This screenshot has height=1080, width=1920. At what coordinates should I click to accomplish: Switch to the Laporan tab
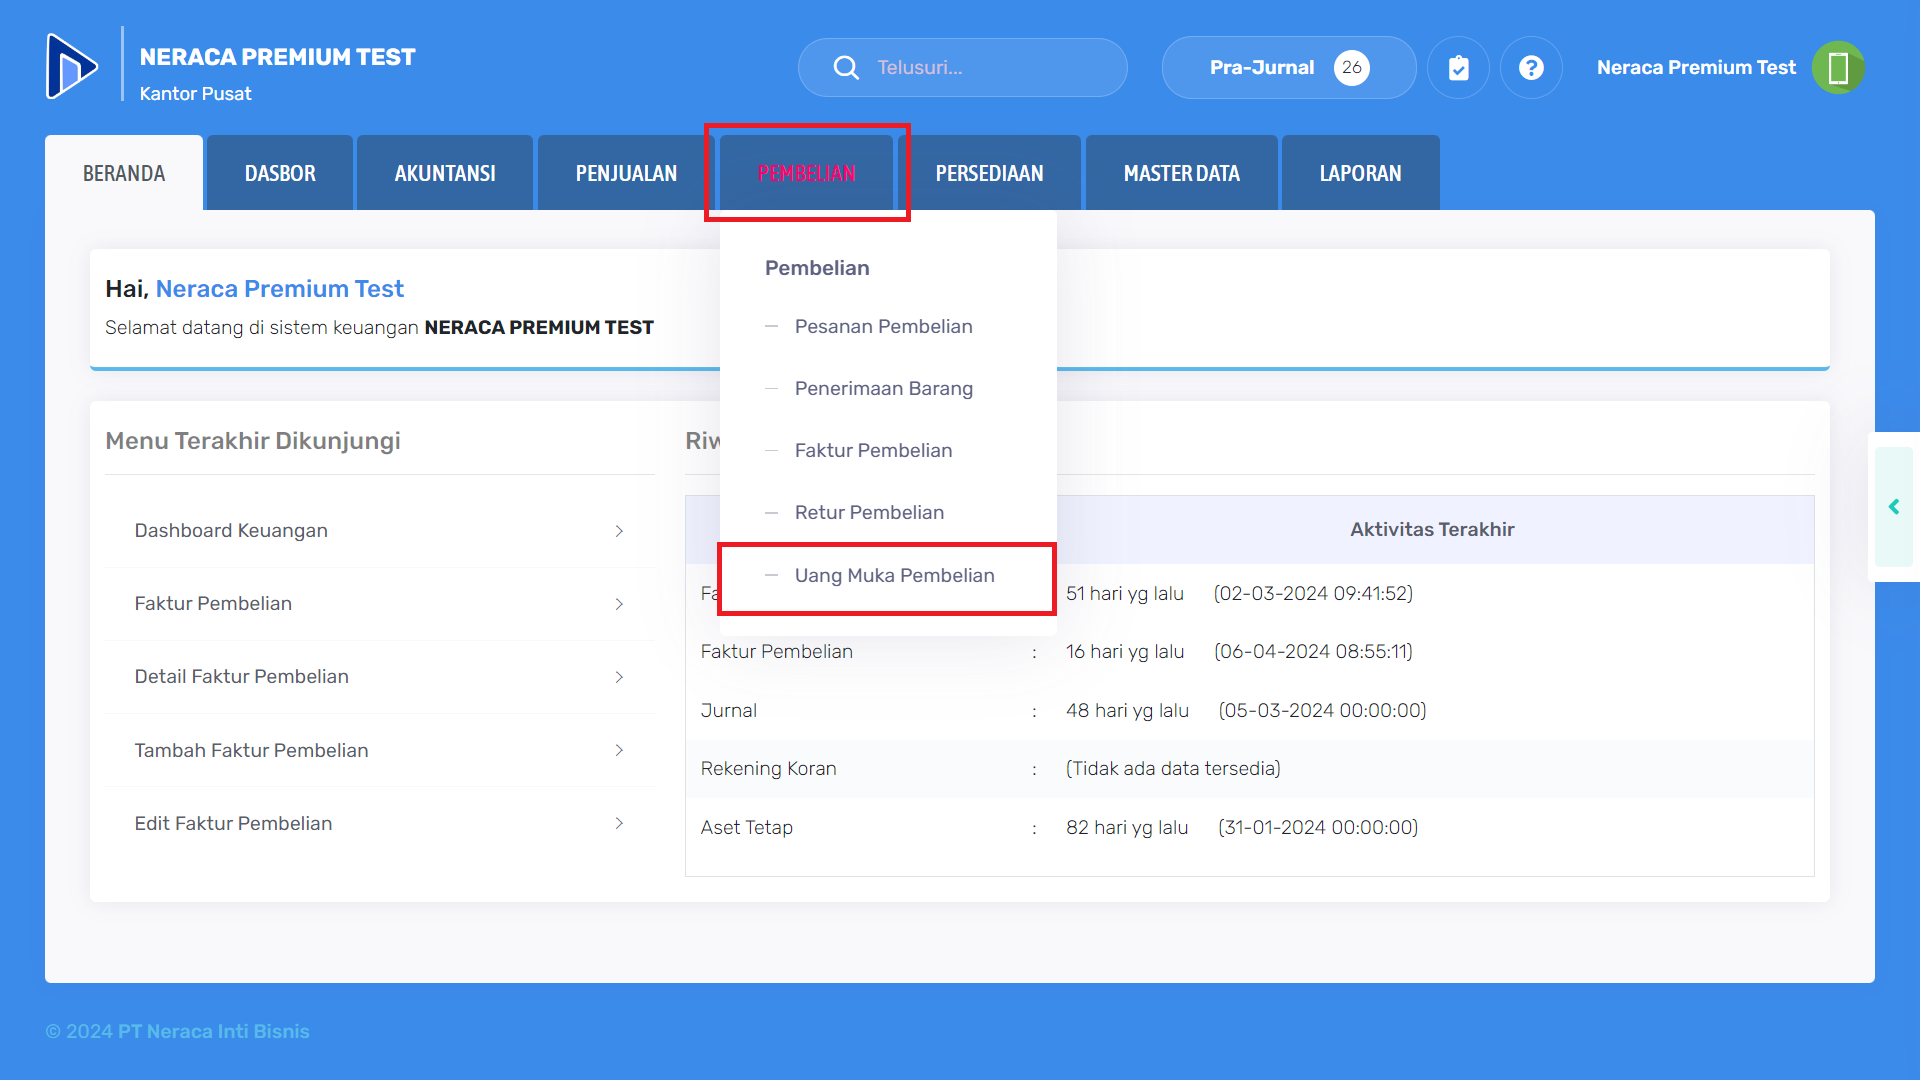pos(1360,174)
